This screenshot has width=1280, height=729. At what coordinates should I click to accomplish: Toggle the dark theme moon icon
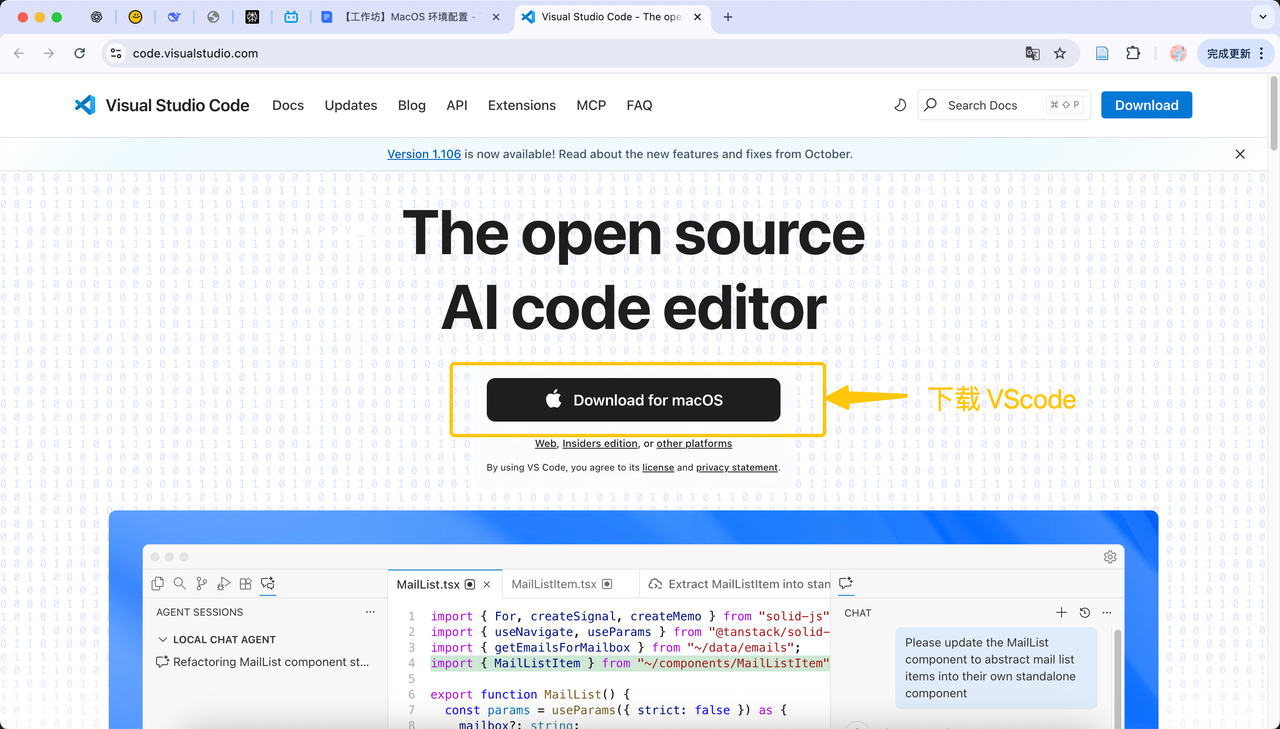900,105
